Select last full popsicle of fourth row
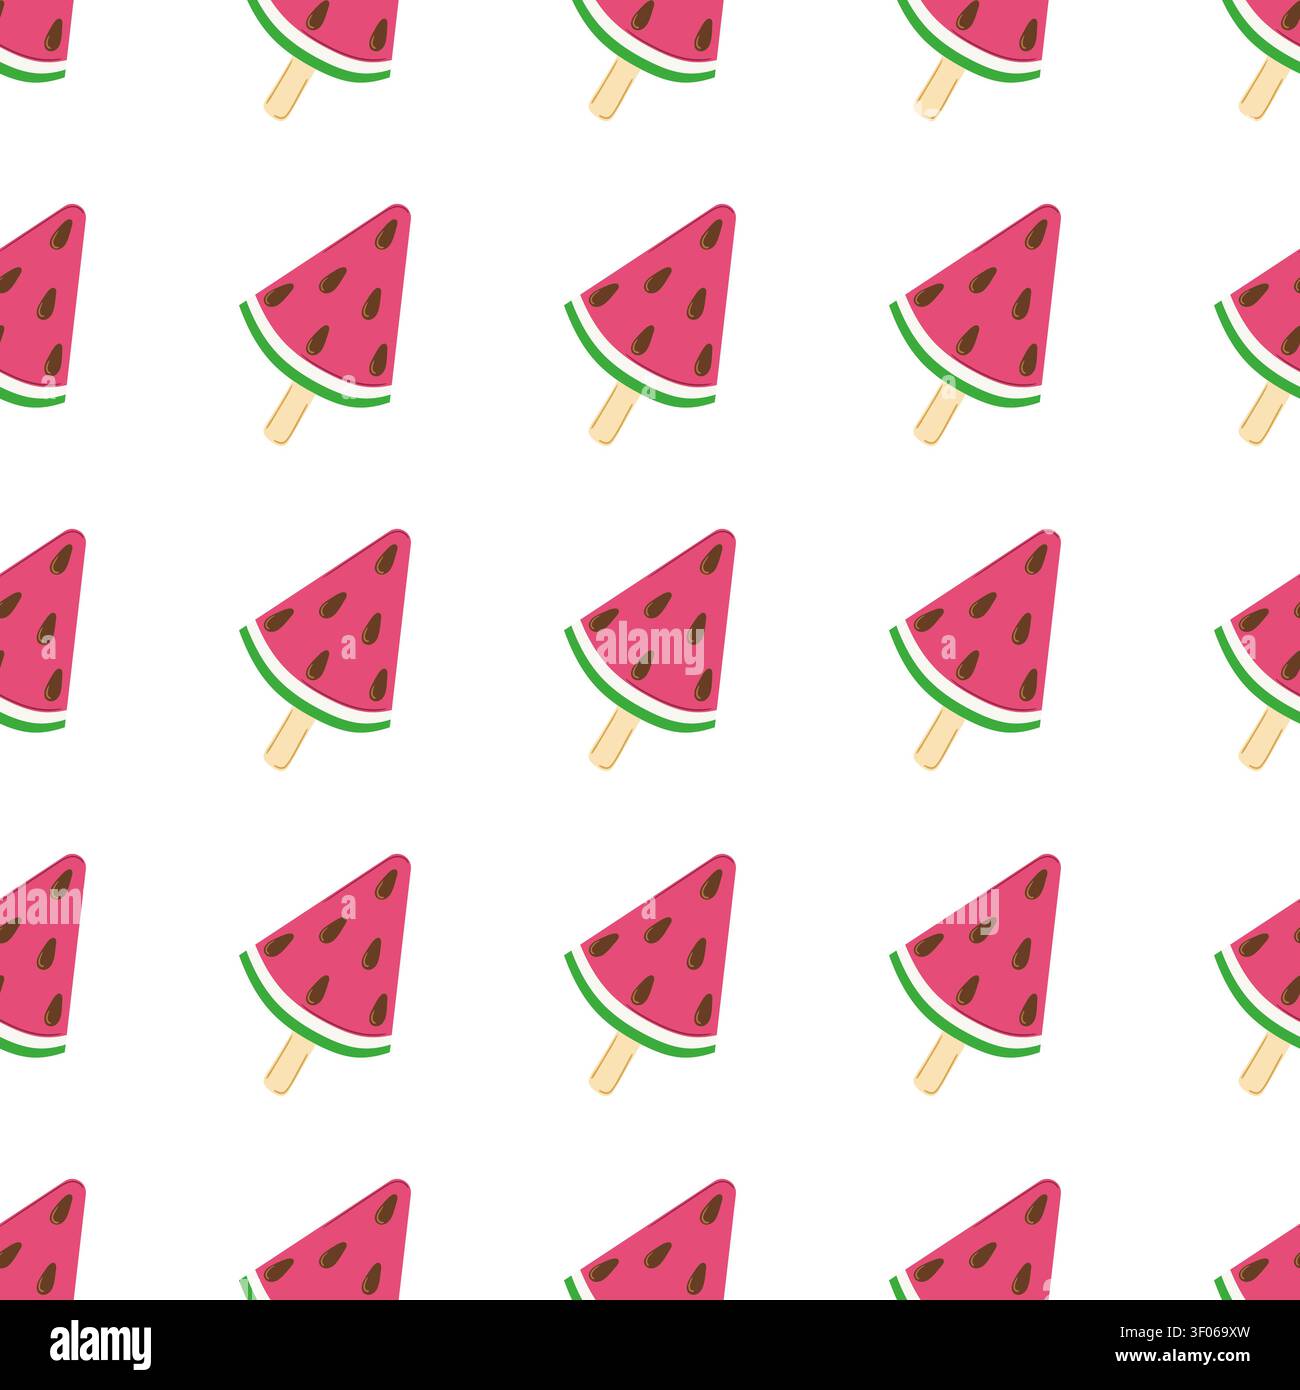 pos(976,974)
